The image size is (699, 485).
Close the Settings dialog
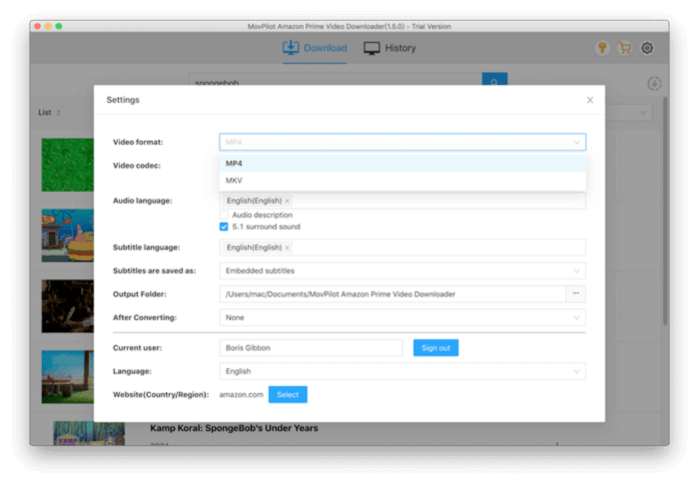pyautogui.click(x=590, y=100)
